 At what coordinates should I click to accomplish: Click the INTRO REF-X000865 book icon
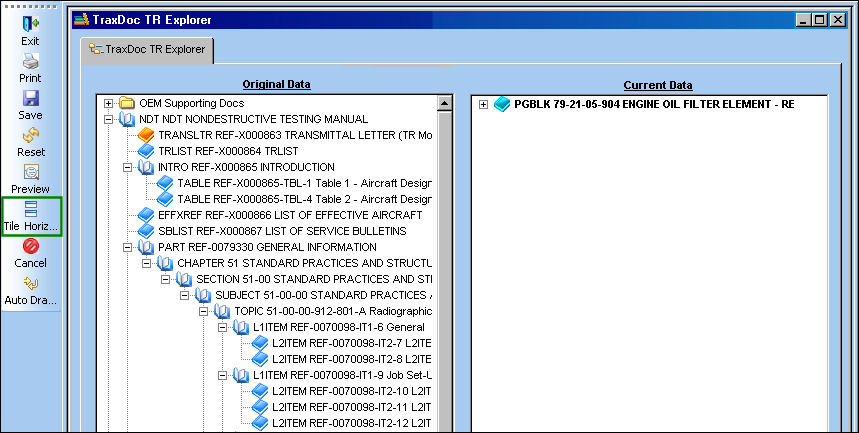coord(146,167)
